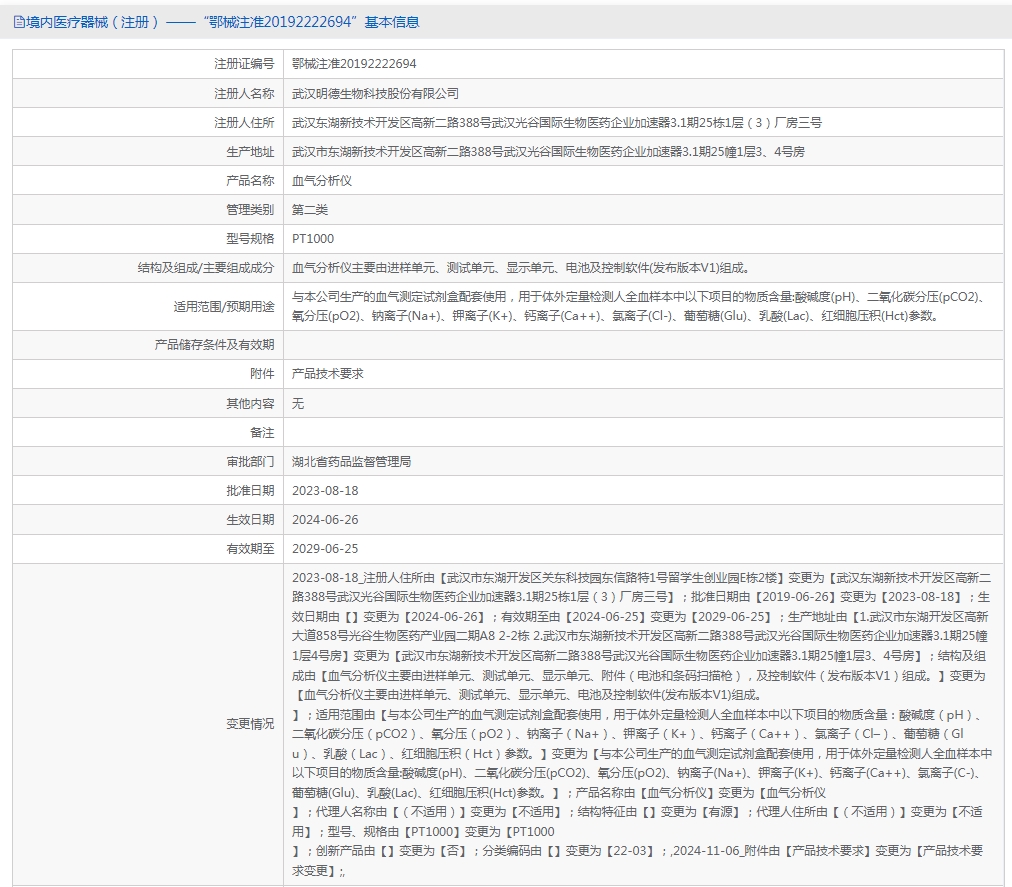Click the structure composition value text
Viewport: 1012px width, 887px height.
point(520,268)
